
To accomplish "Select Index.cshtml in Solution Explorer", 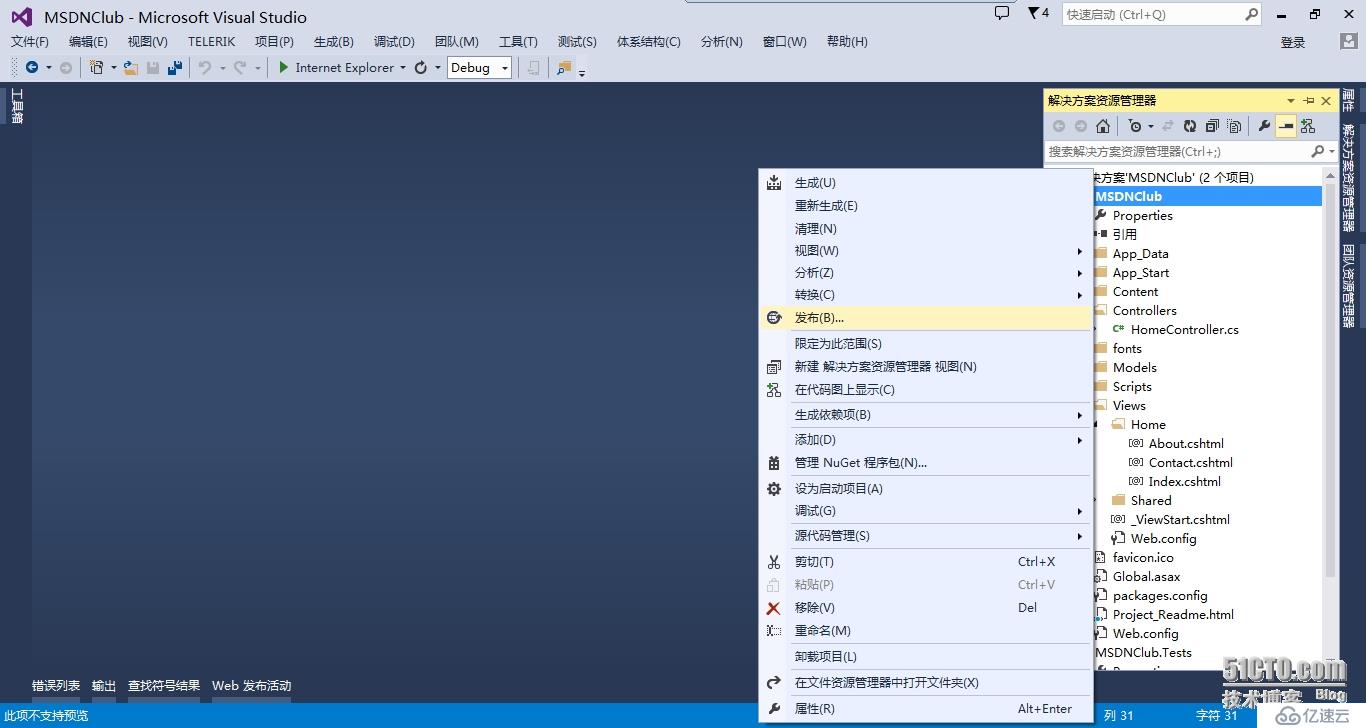I will (x=1184, y=481).
